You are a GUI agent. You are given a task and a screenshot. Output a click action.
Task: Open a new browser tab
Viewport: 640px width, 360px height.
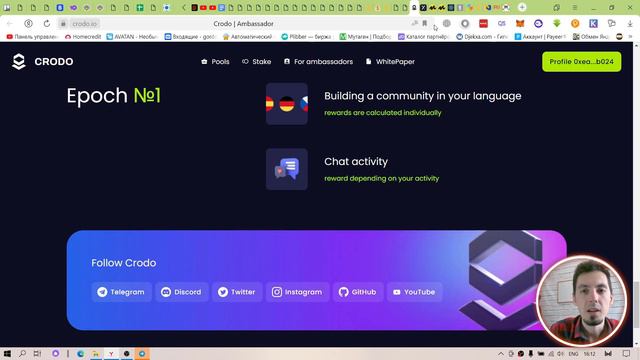coord(522,7)
